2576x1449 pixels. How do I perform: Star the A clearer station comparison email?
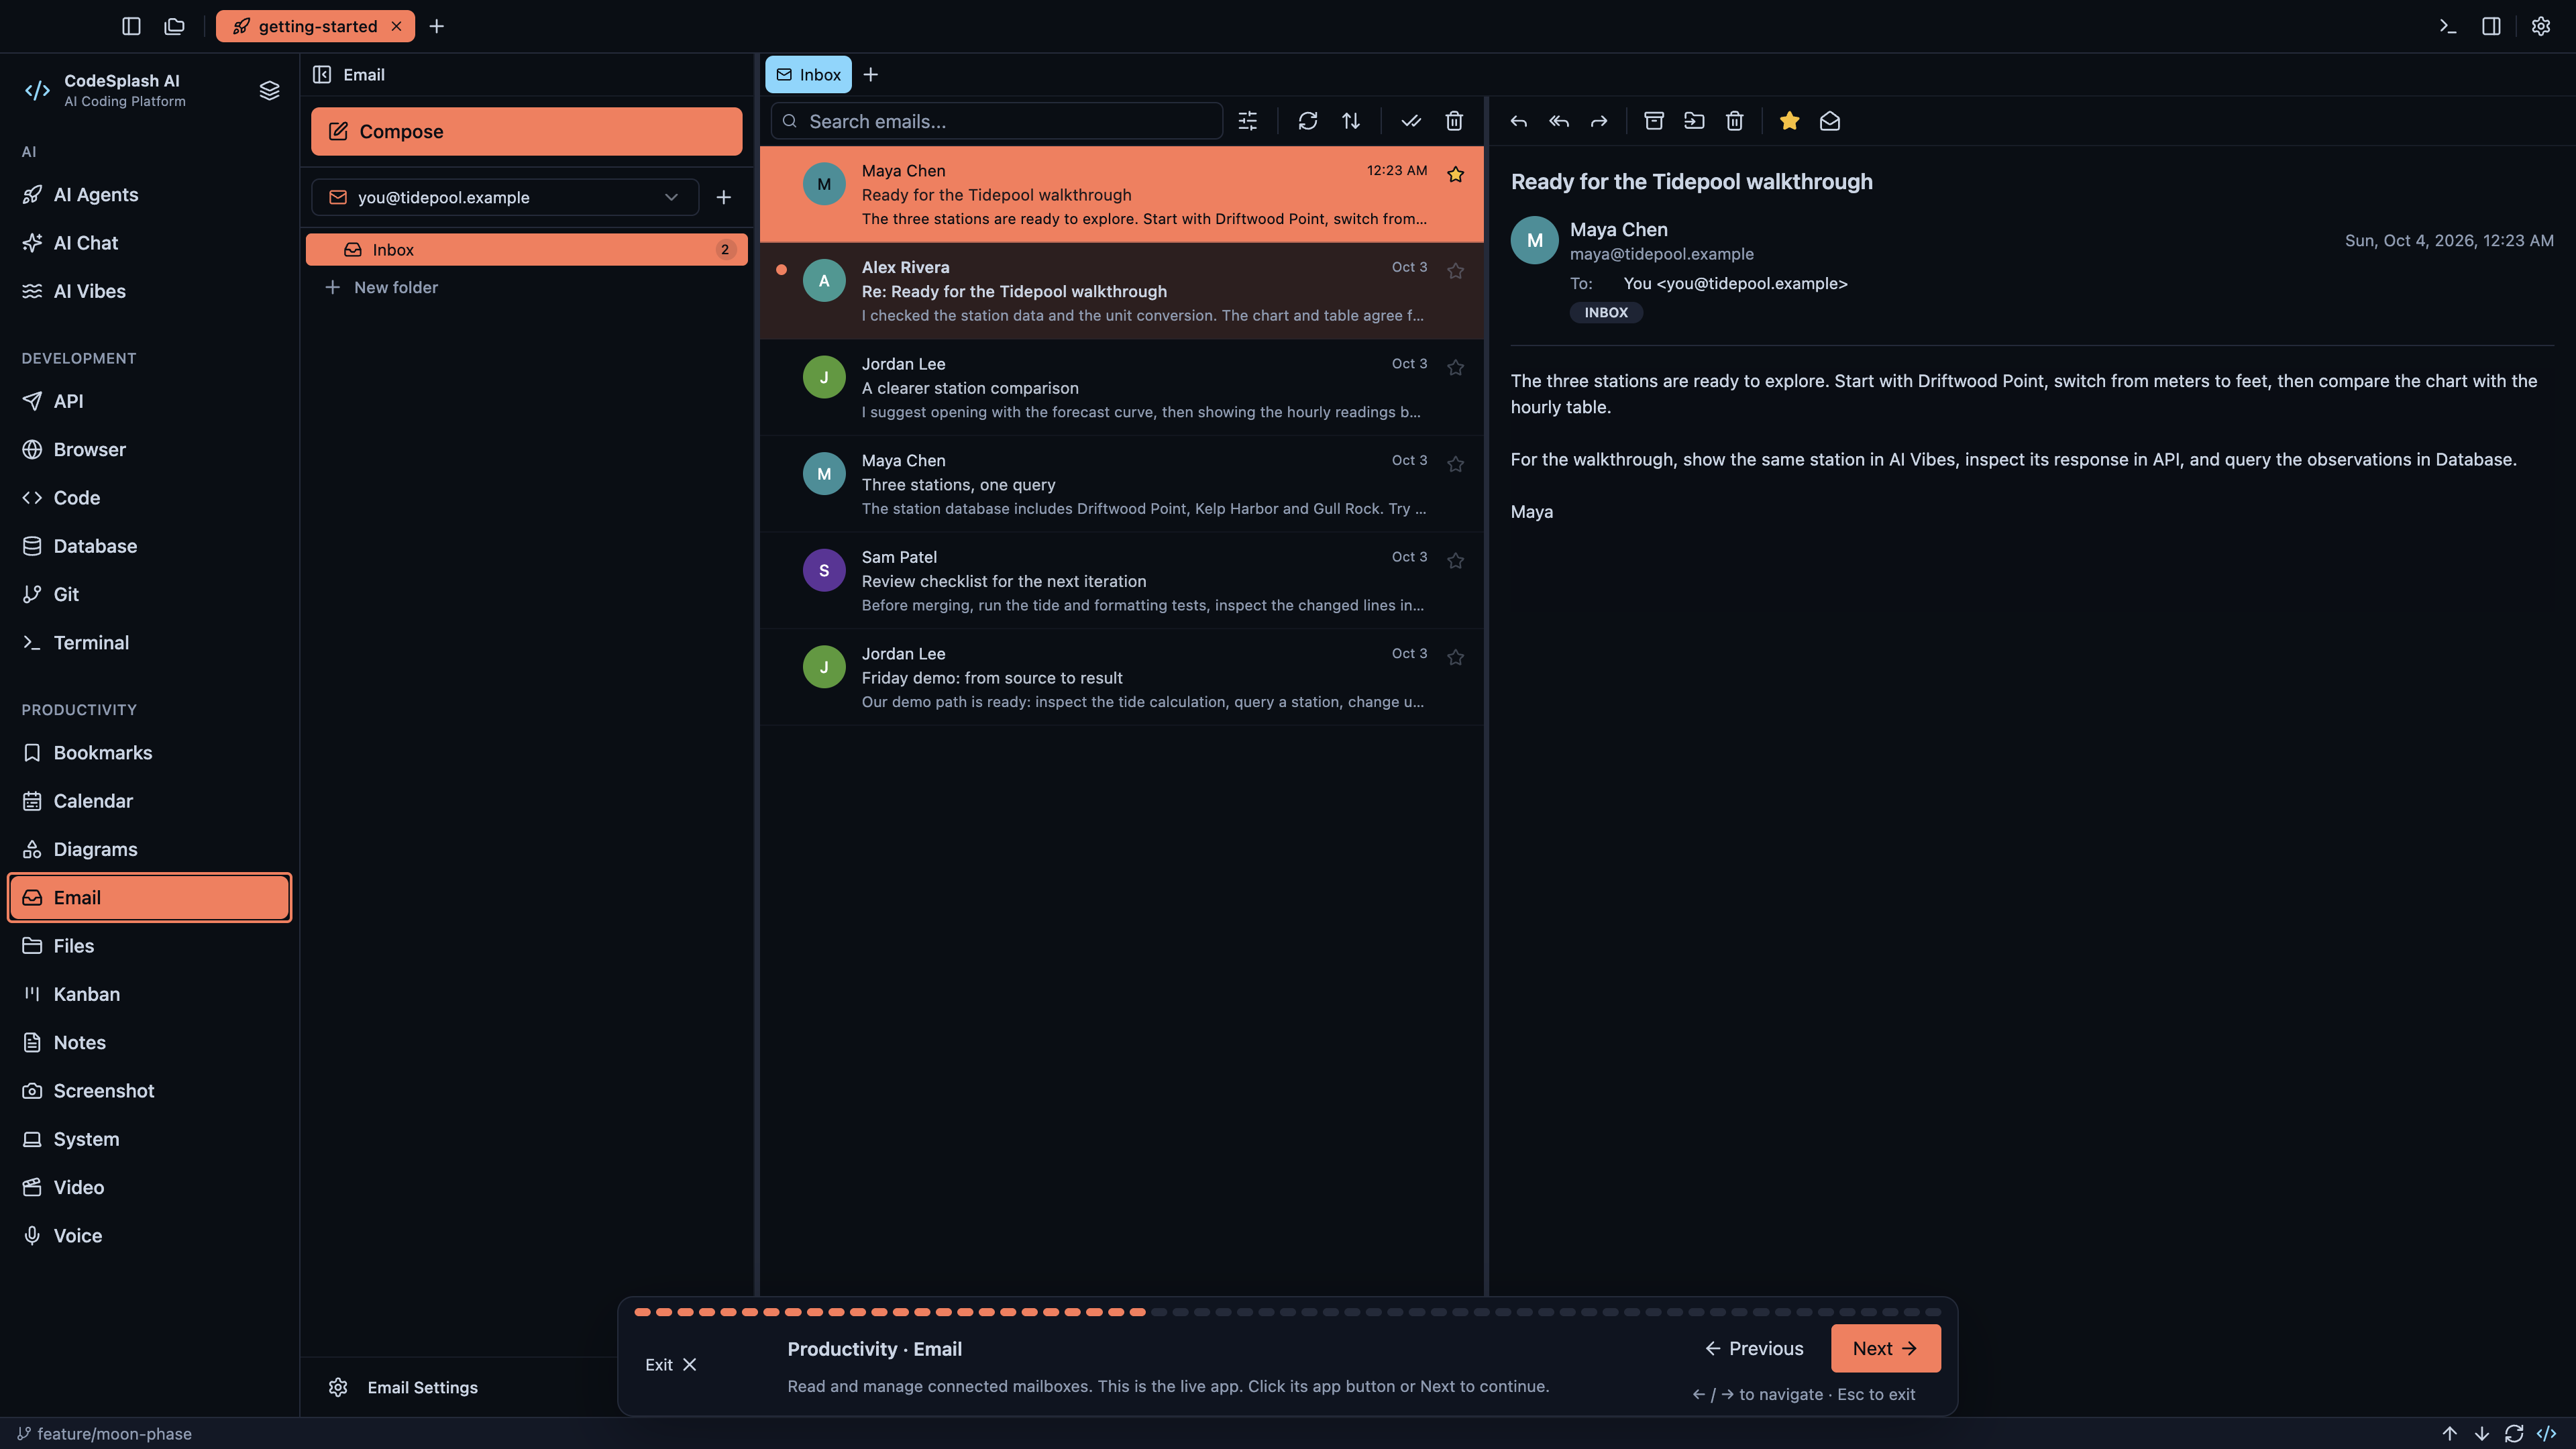pyautogui.click(x=1455, y=367)
